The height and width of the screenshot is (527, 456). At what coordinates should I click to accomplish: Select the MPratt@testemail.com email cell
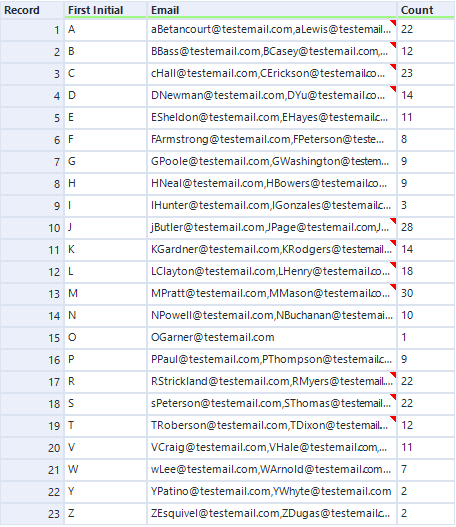pos(272,294)
